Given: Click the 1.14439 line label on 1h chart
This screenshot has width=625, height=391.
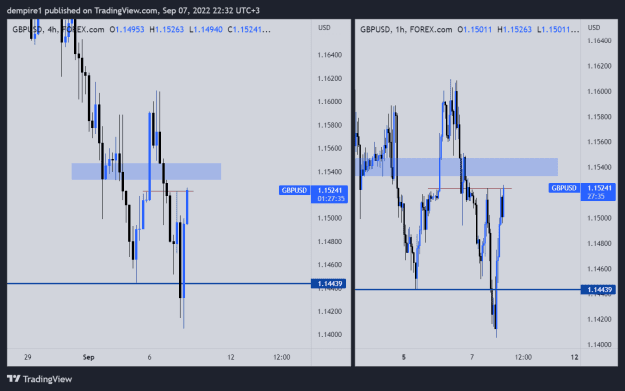Looking at the screenshot, I should pyautogui.click(x=599, y=289).
